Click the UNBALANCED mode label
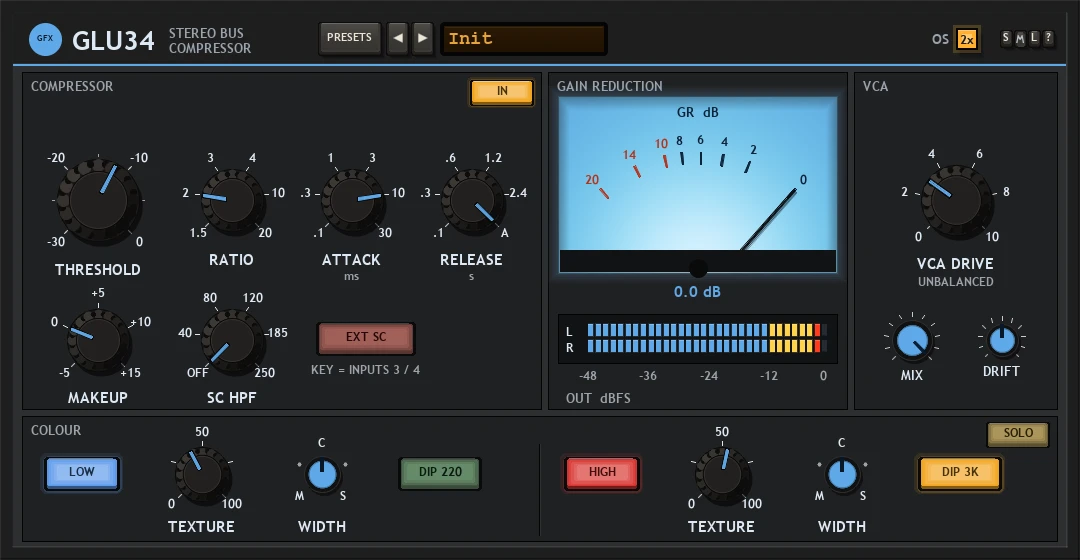 point(955,282)
